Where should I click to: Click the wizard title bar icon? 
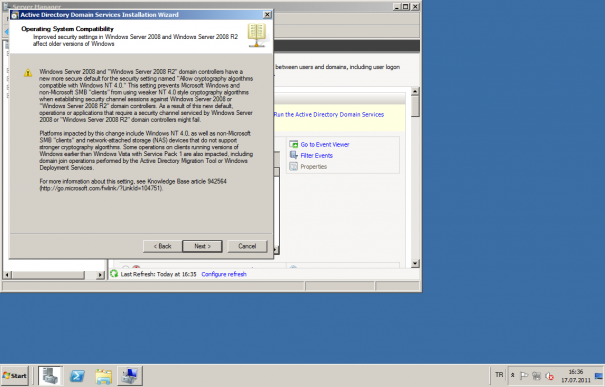click(x=15, y=15)
